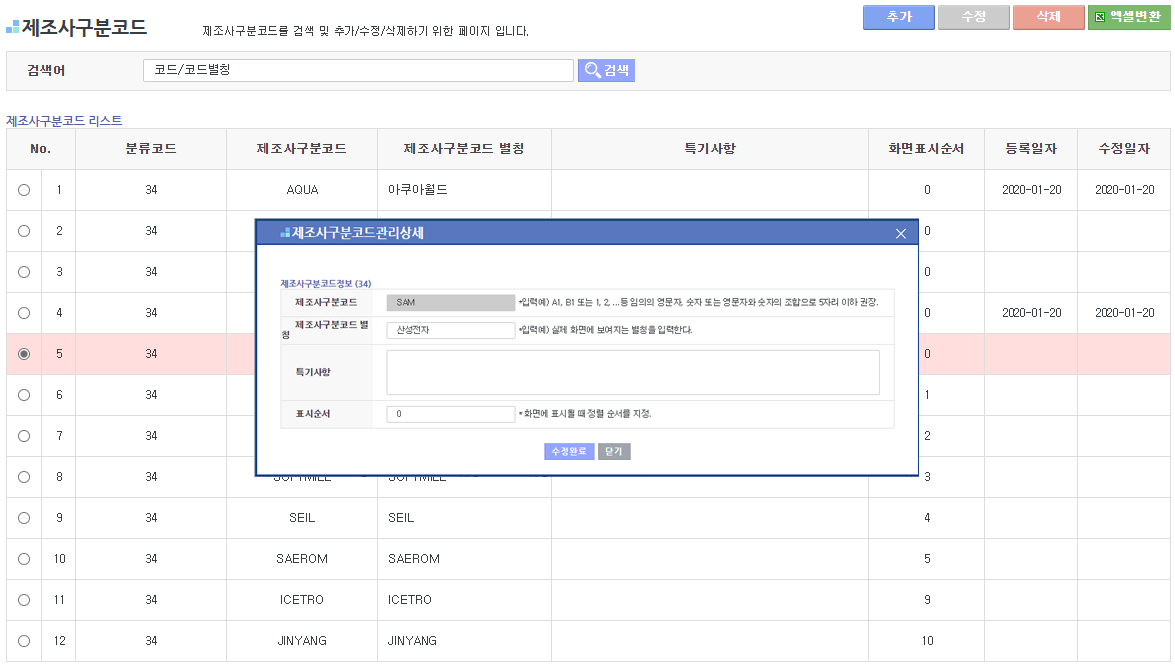Click 수정완료 in the dialog
The height and width of the screenshot is (668, 1175).
(569, 451)
